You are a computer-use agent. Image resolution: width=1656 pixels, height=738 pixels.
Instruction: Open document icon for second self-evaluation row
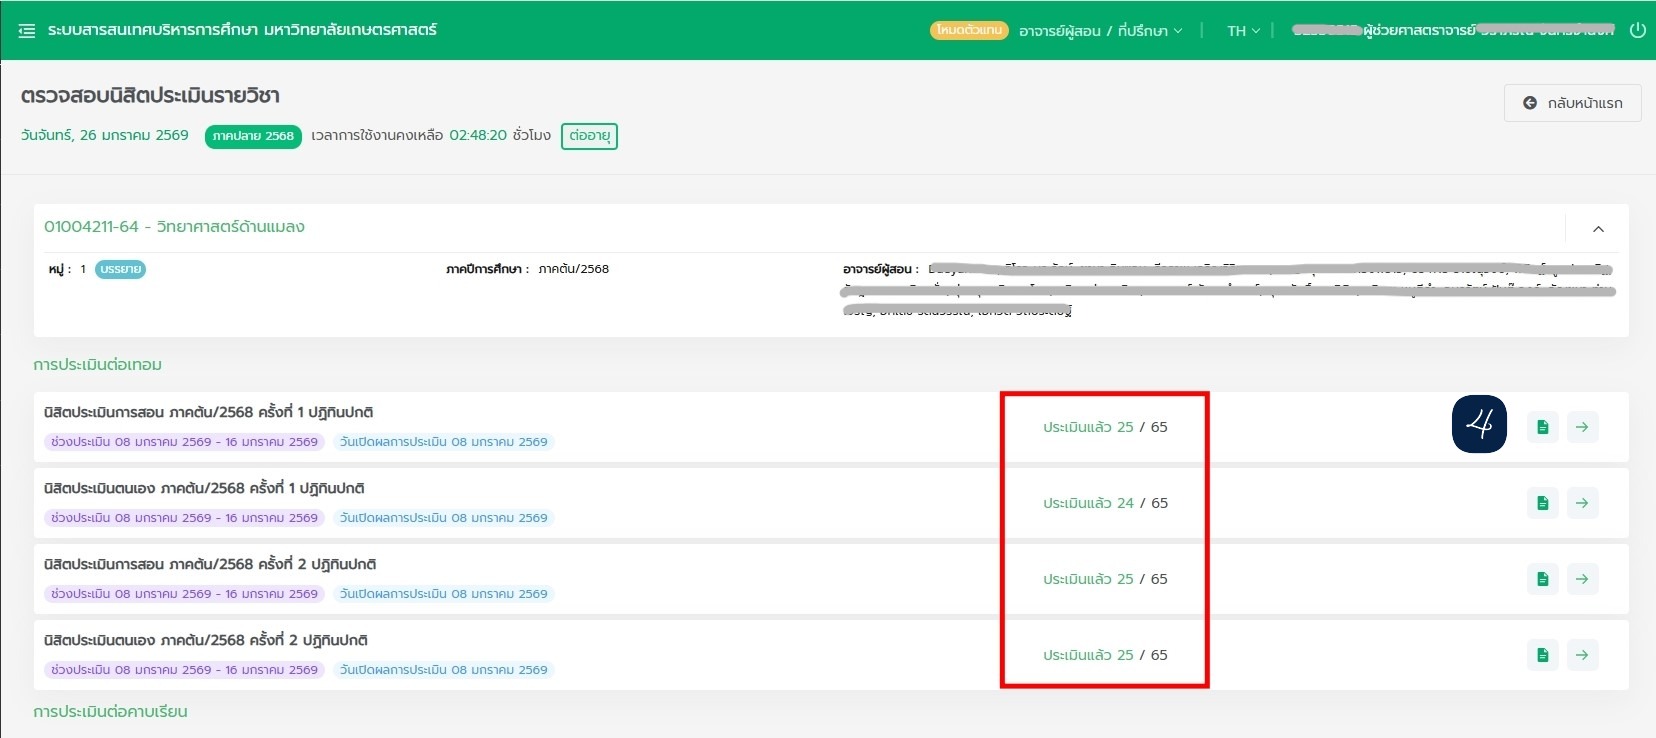[x=1542, y=655]
